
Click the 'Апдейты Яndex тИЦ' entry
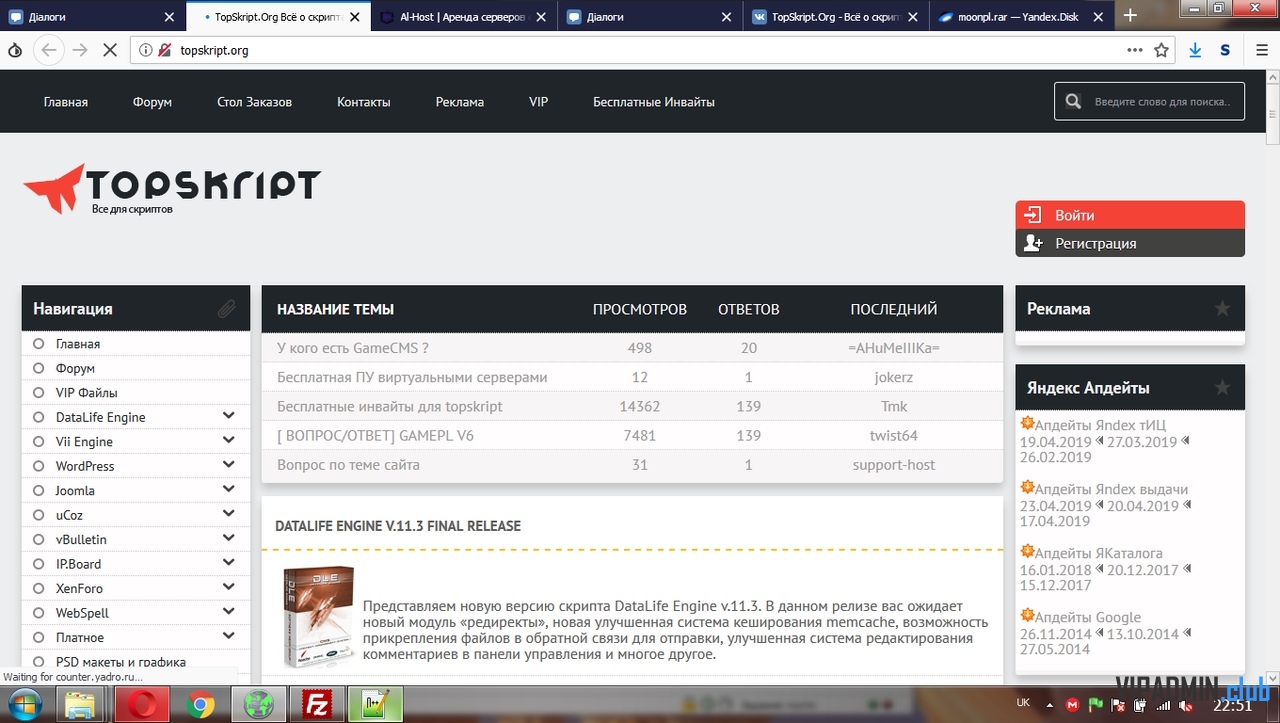[1100, 425]
